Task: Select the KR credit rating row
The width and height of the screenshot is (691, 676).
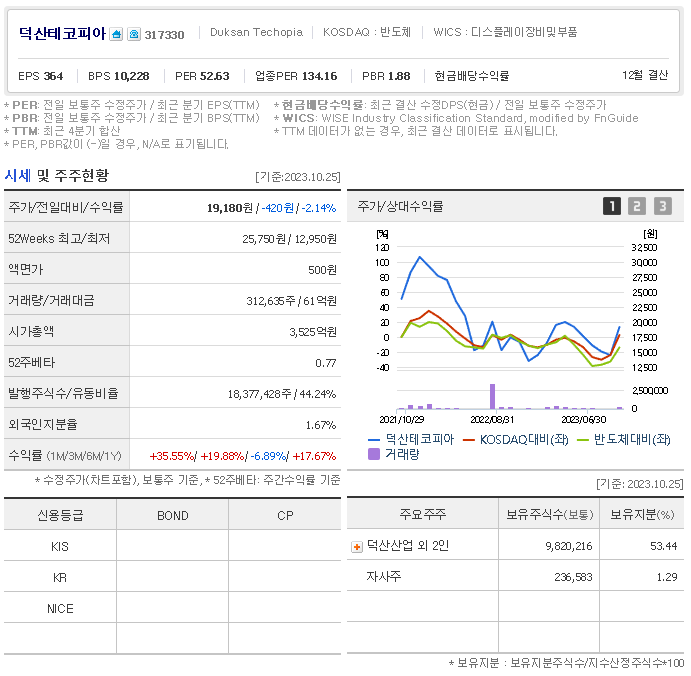Action: (172, 577)
